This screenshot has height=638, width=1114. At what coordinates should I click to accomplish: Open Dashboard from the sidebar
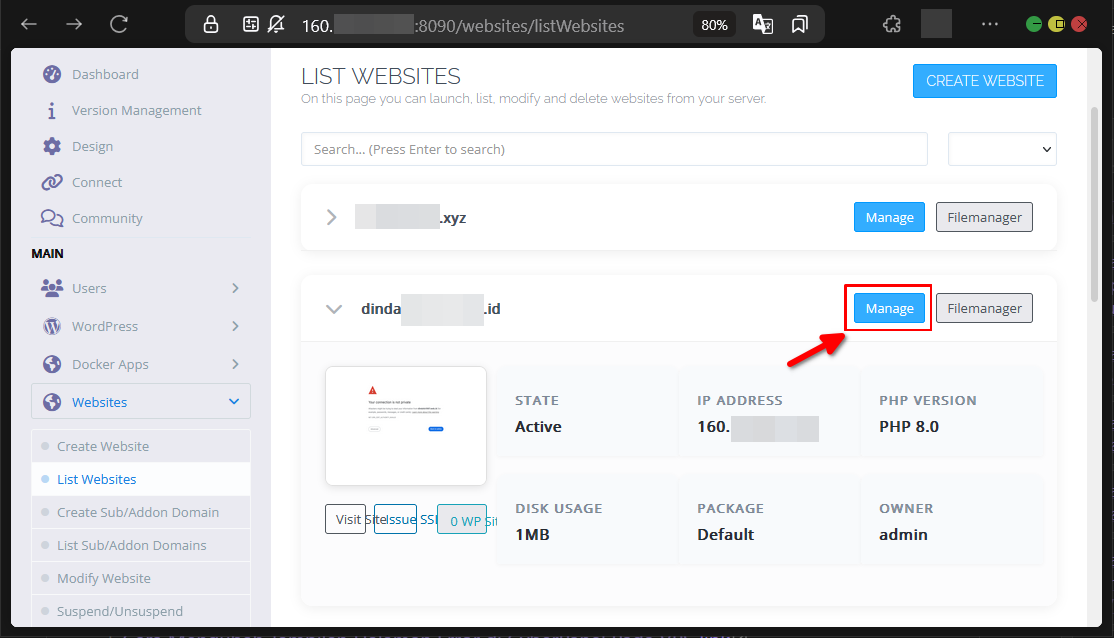105,74
